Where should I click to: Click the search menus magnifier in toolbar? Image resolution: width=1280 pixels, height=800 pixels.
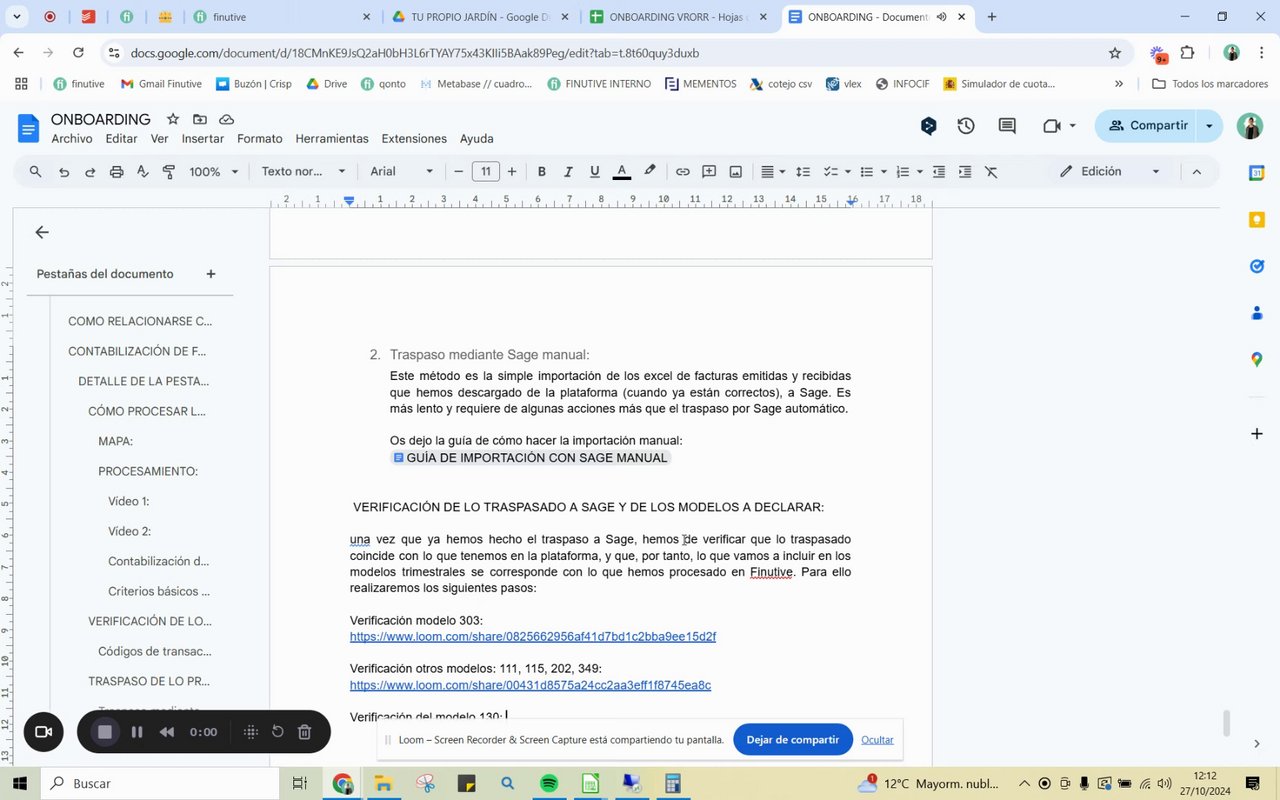pyautogui.click(x=36, y=172)
